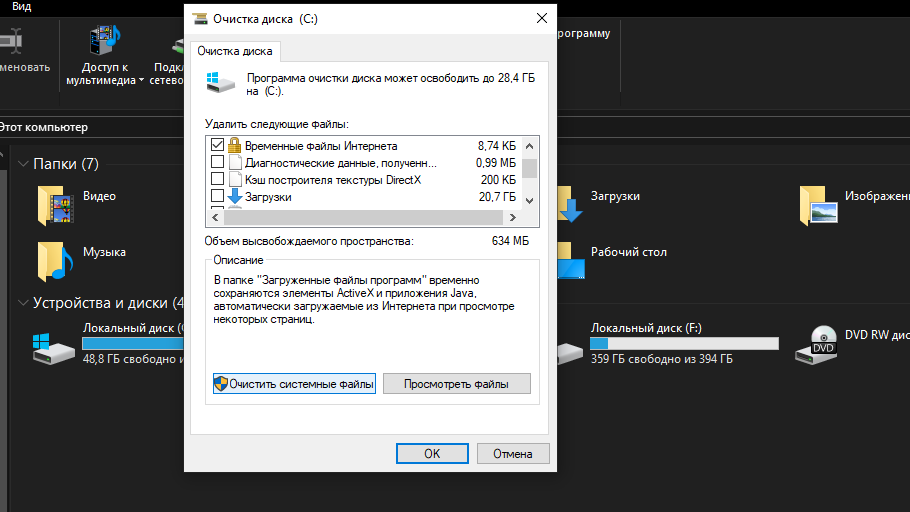910x512 pixels.
Task: Select Локальный диск (F:) drive icon
Action: [570, 352]
